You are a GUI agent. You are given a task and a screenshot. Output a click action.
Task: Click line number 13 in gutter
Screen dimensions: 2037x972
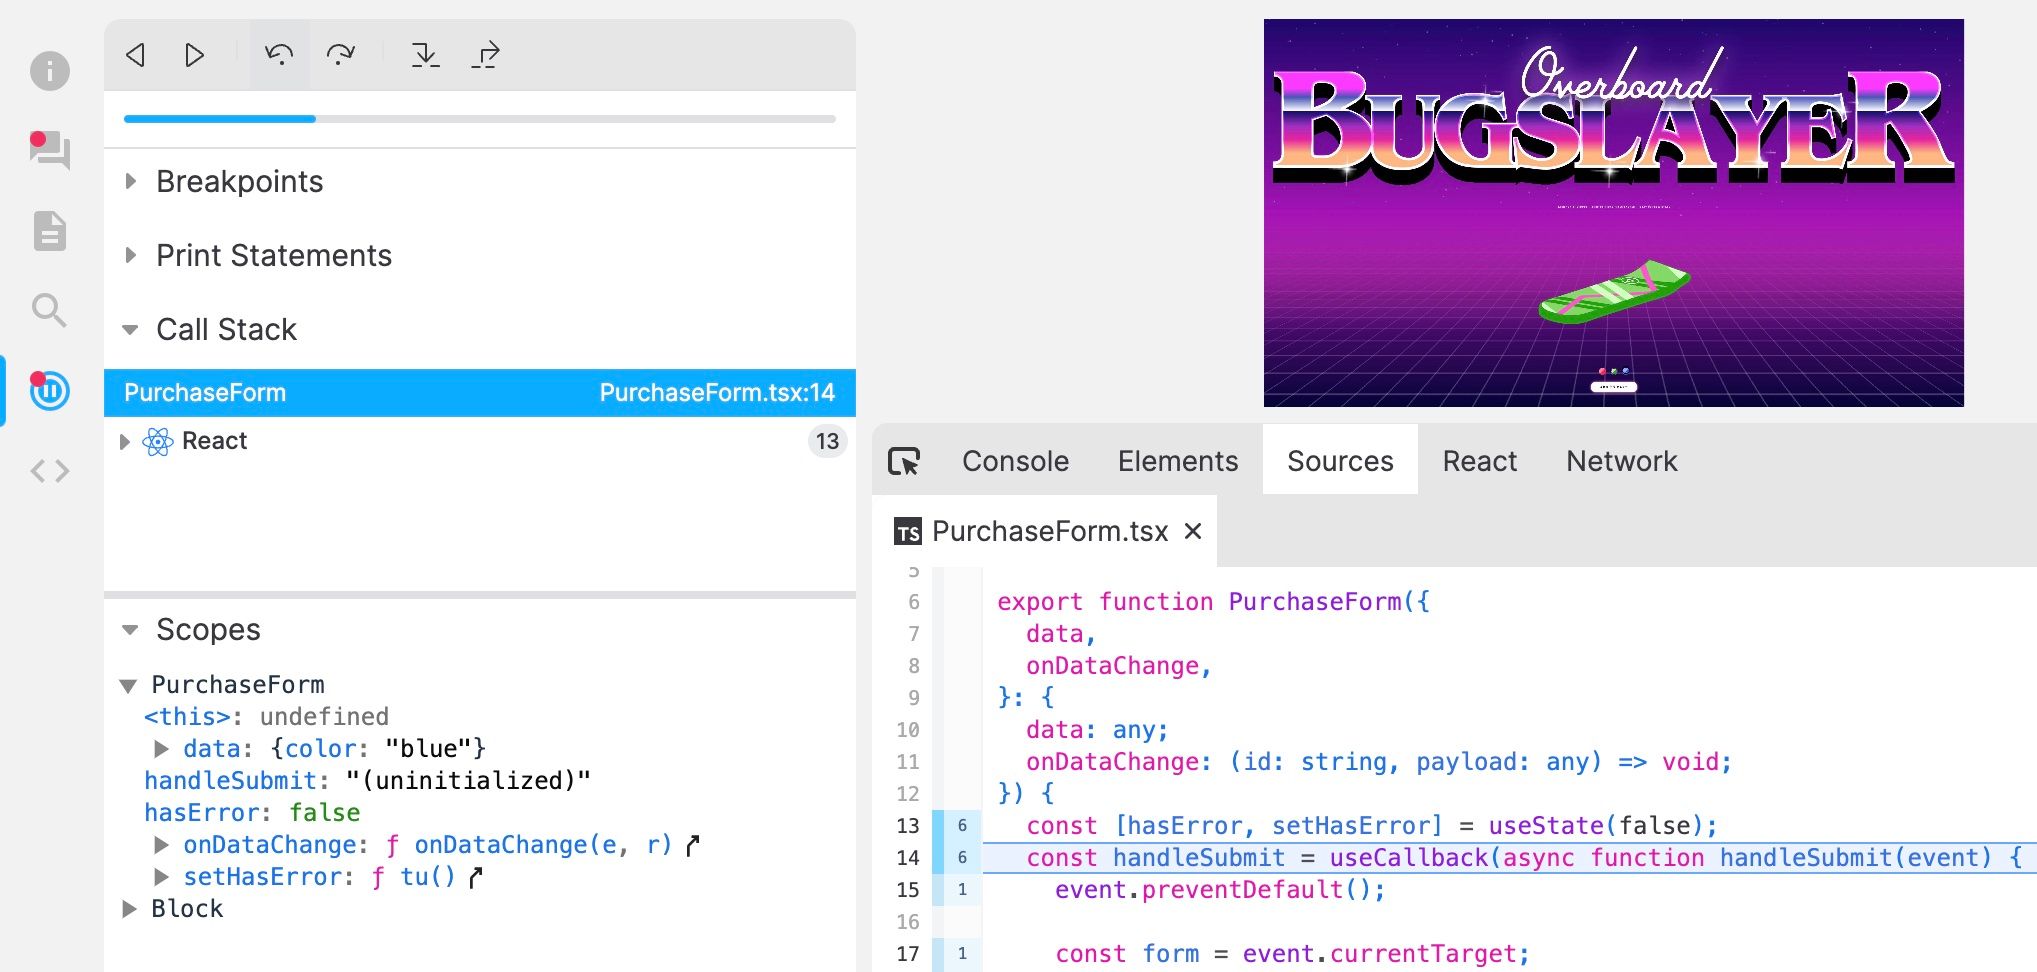[x=907, y=826]
